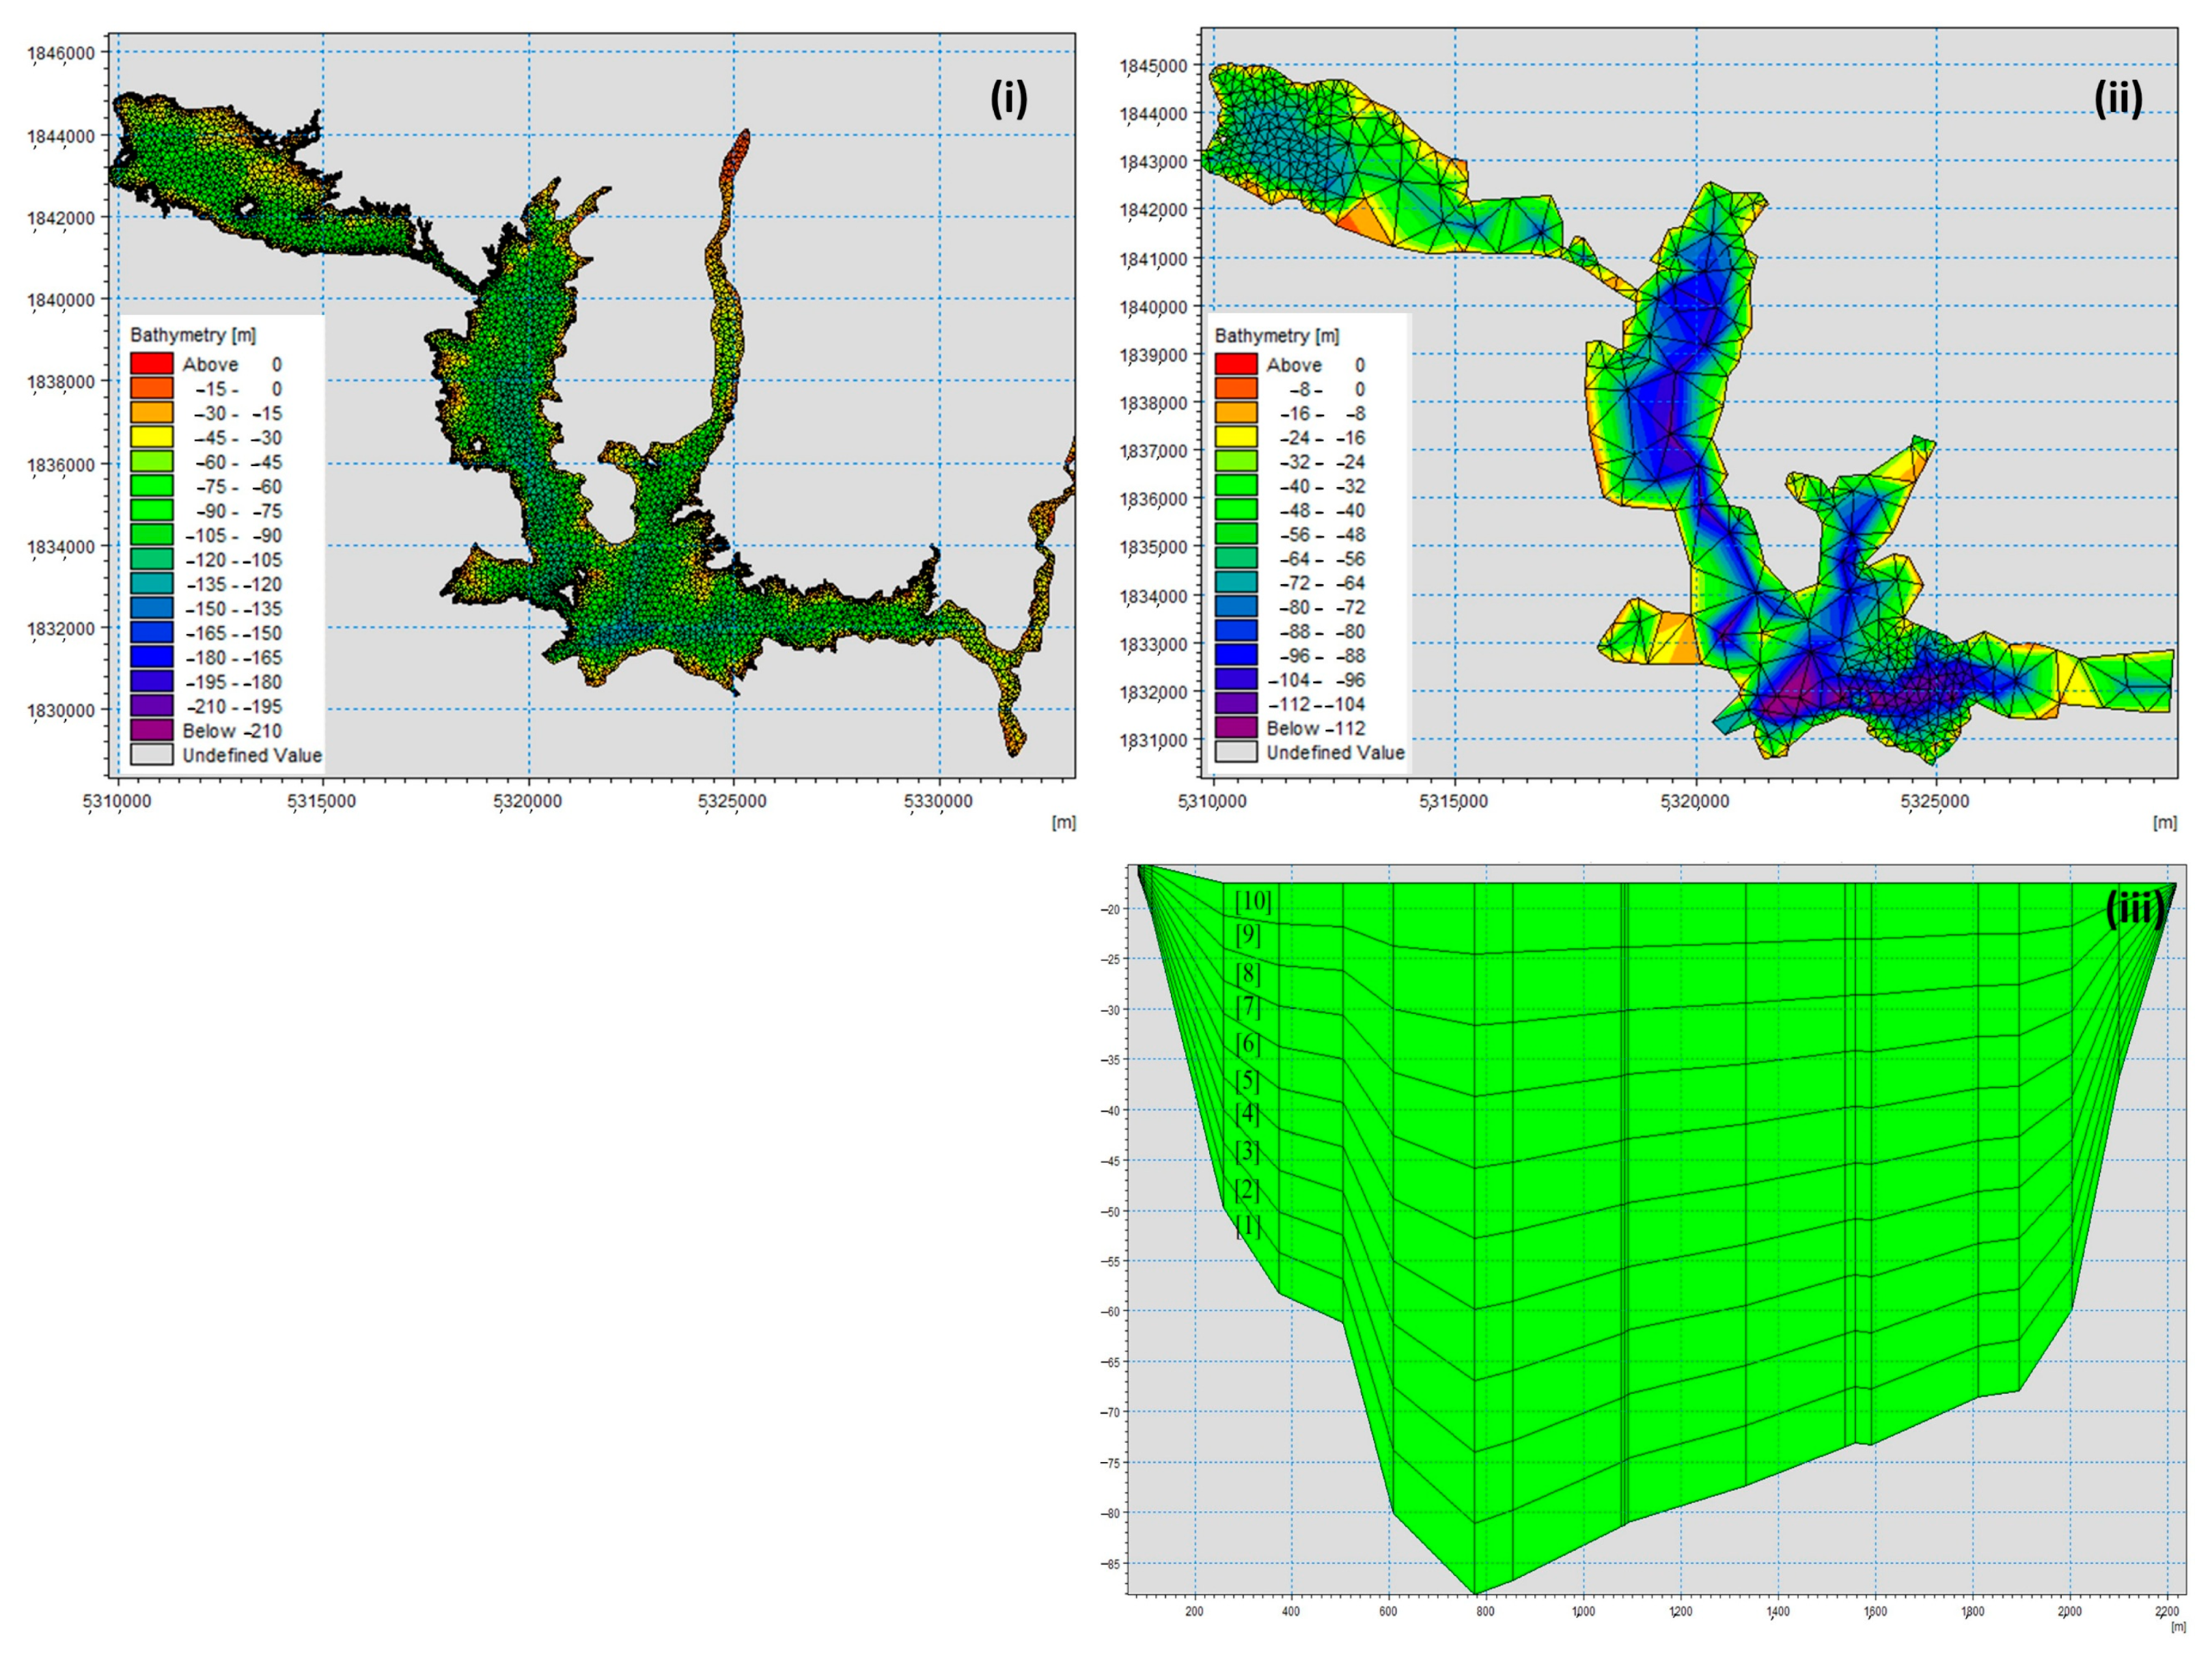Click the 1839000 y-axis label in panel (ii)
The width and height of the screenshot is (2212, 1654).
(x=1154, y=356)
